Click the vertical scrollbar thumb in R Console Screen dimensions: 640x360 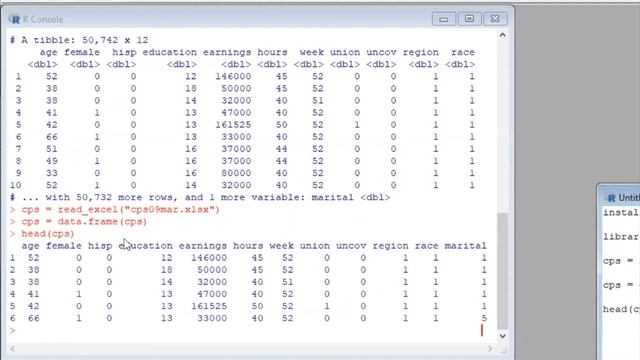pyautogui.click(x=502, y=271)
